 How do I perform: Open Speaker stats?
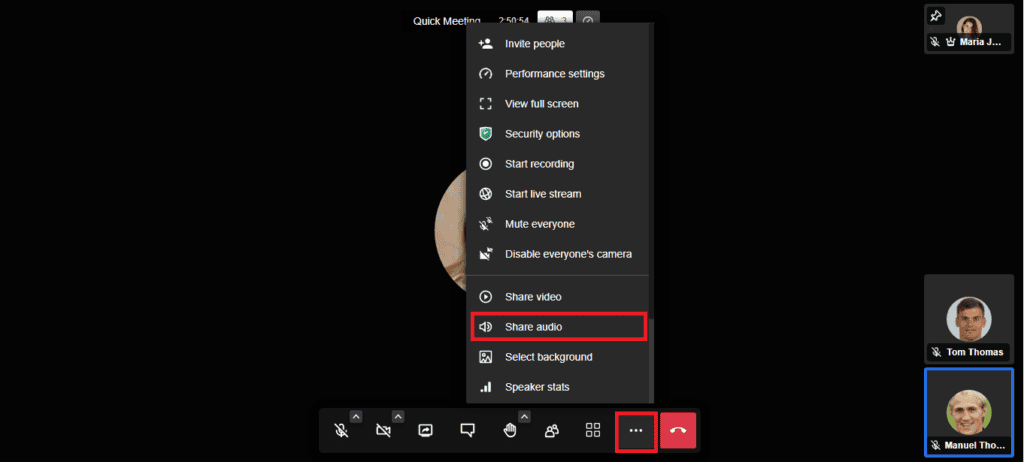(558, 387)
